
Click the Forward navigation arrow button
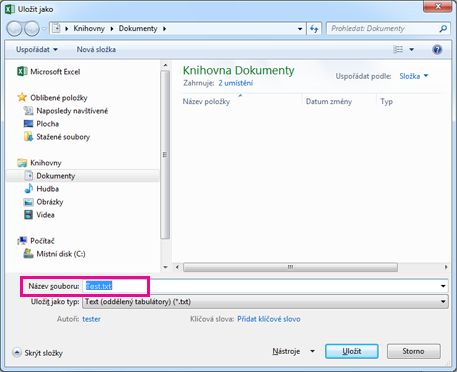[x=32, y=29]
